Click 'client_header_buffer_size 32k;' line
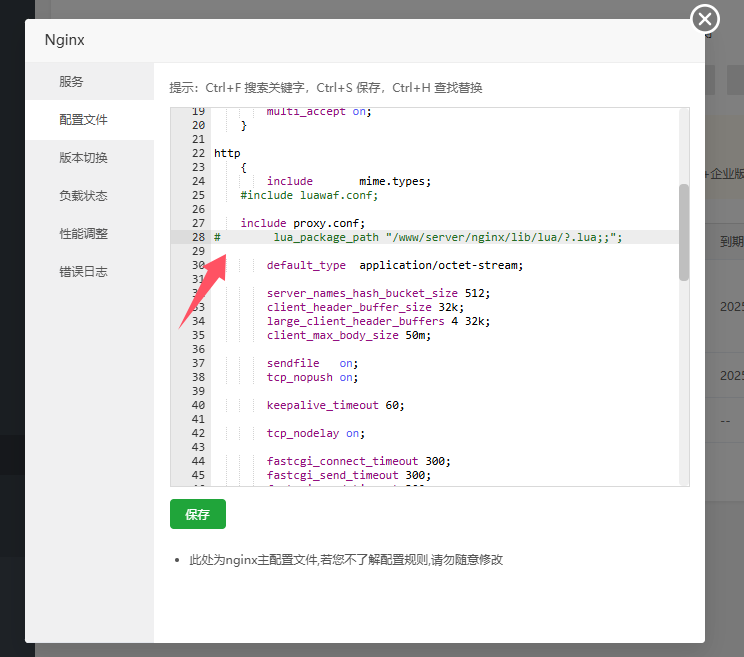This screenshot has width=744, height=657. point(365,307)
